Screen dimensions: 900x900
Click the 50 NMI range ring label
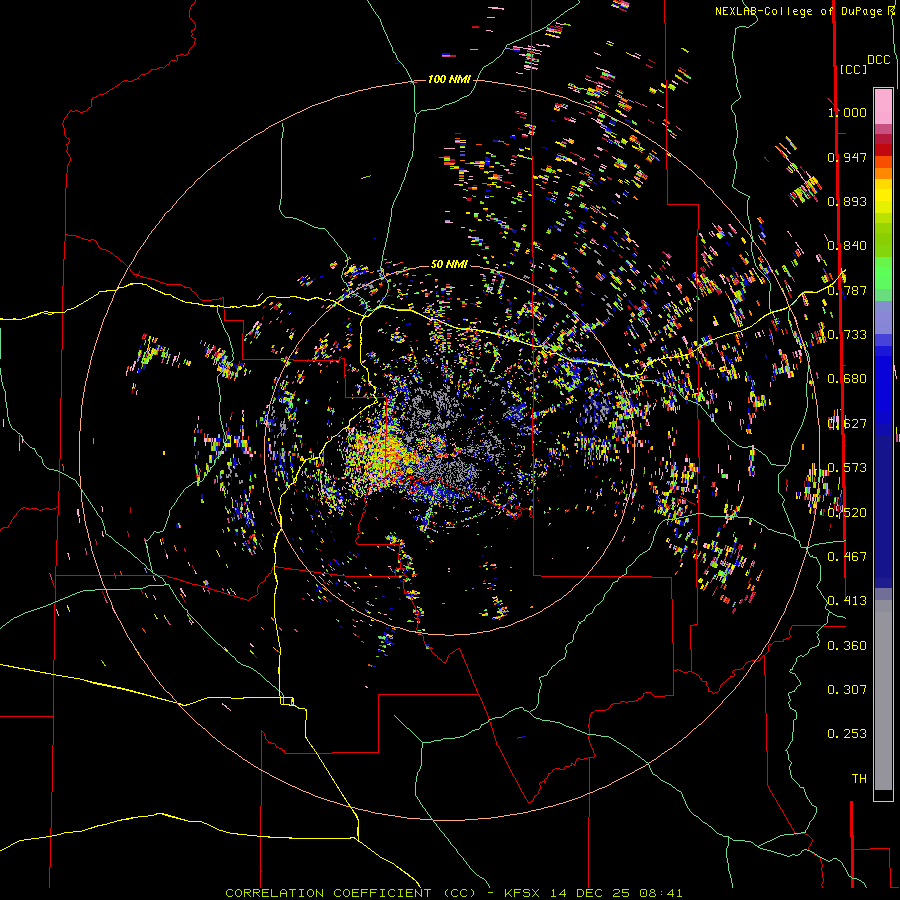[x=449, y=264]
